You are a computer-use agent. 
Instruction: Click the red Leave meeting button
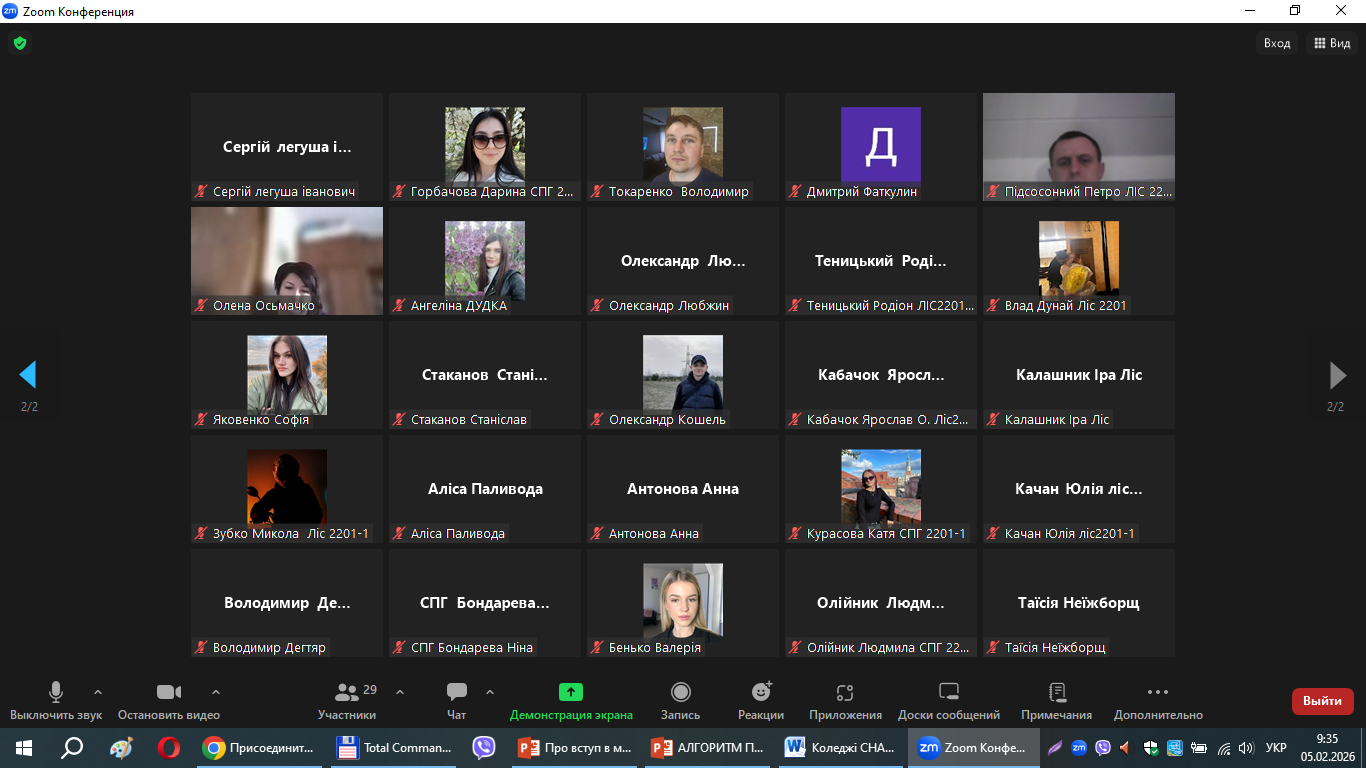[1322, 701]
